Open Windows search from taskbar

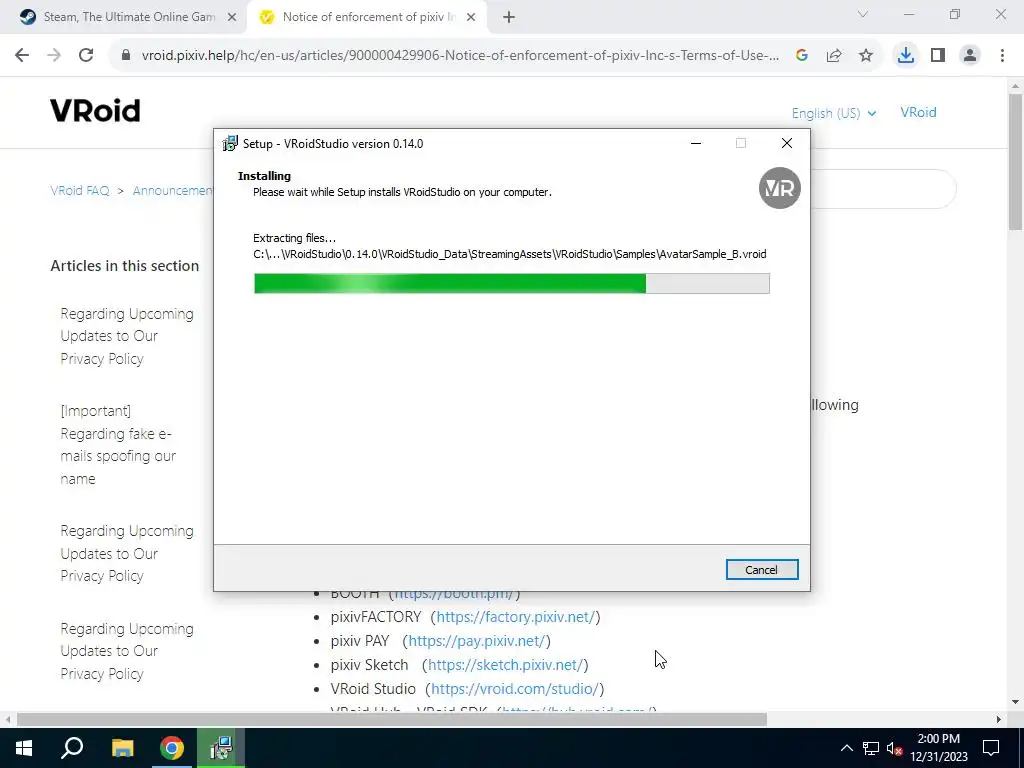pyautogui.click(x=72, y=748)
